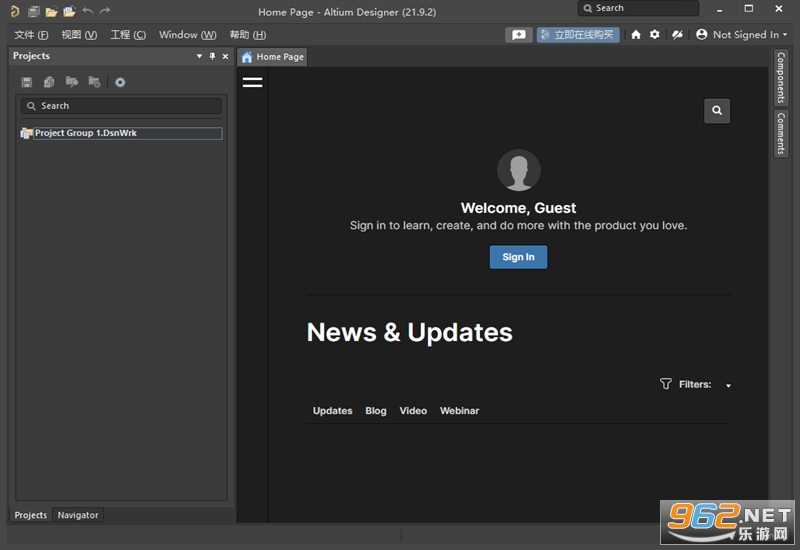Open preferences gear icon in top bar
Viewport: 800px width, 550px height.
click(x=655, y=35)
